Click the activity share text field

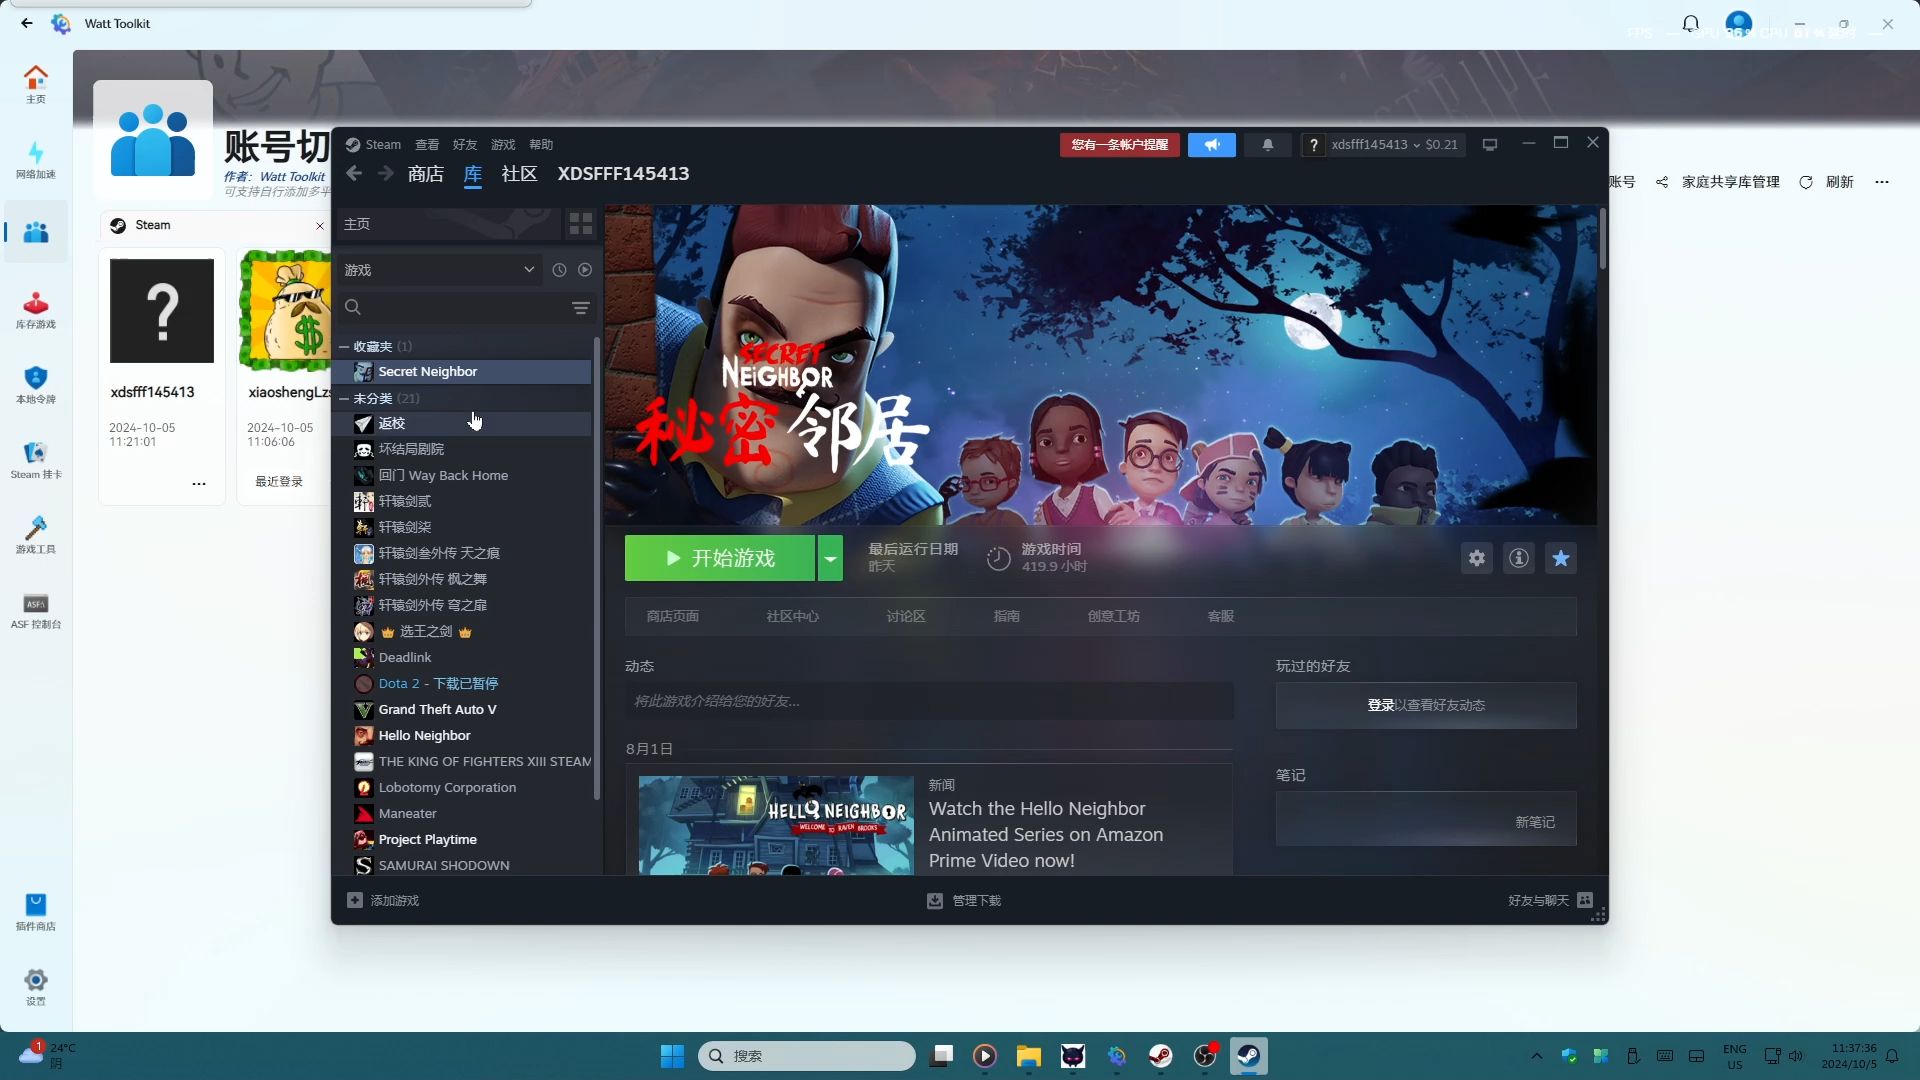(929, 701)
